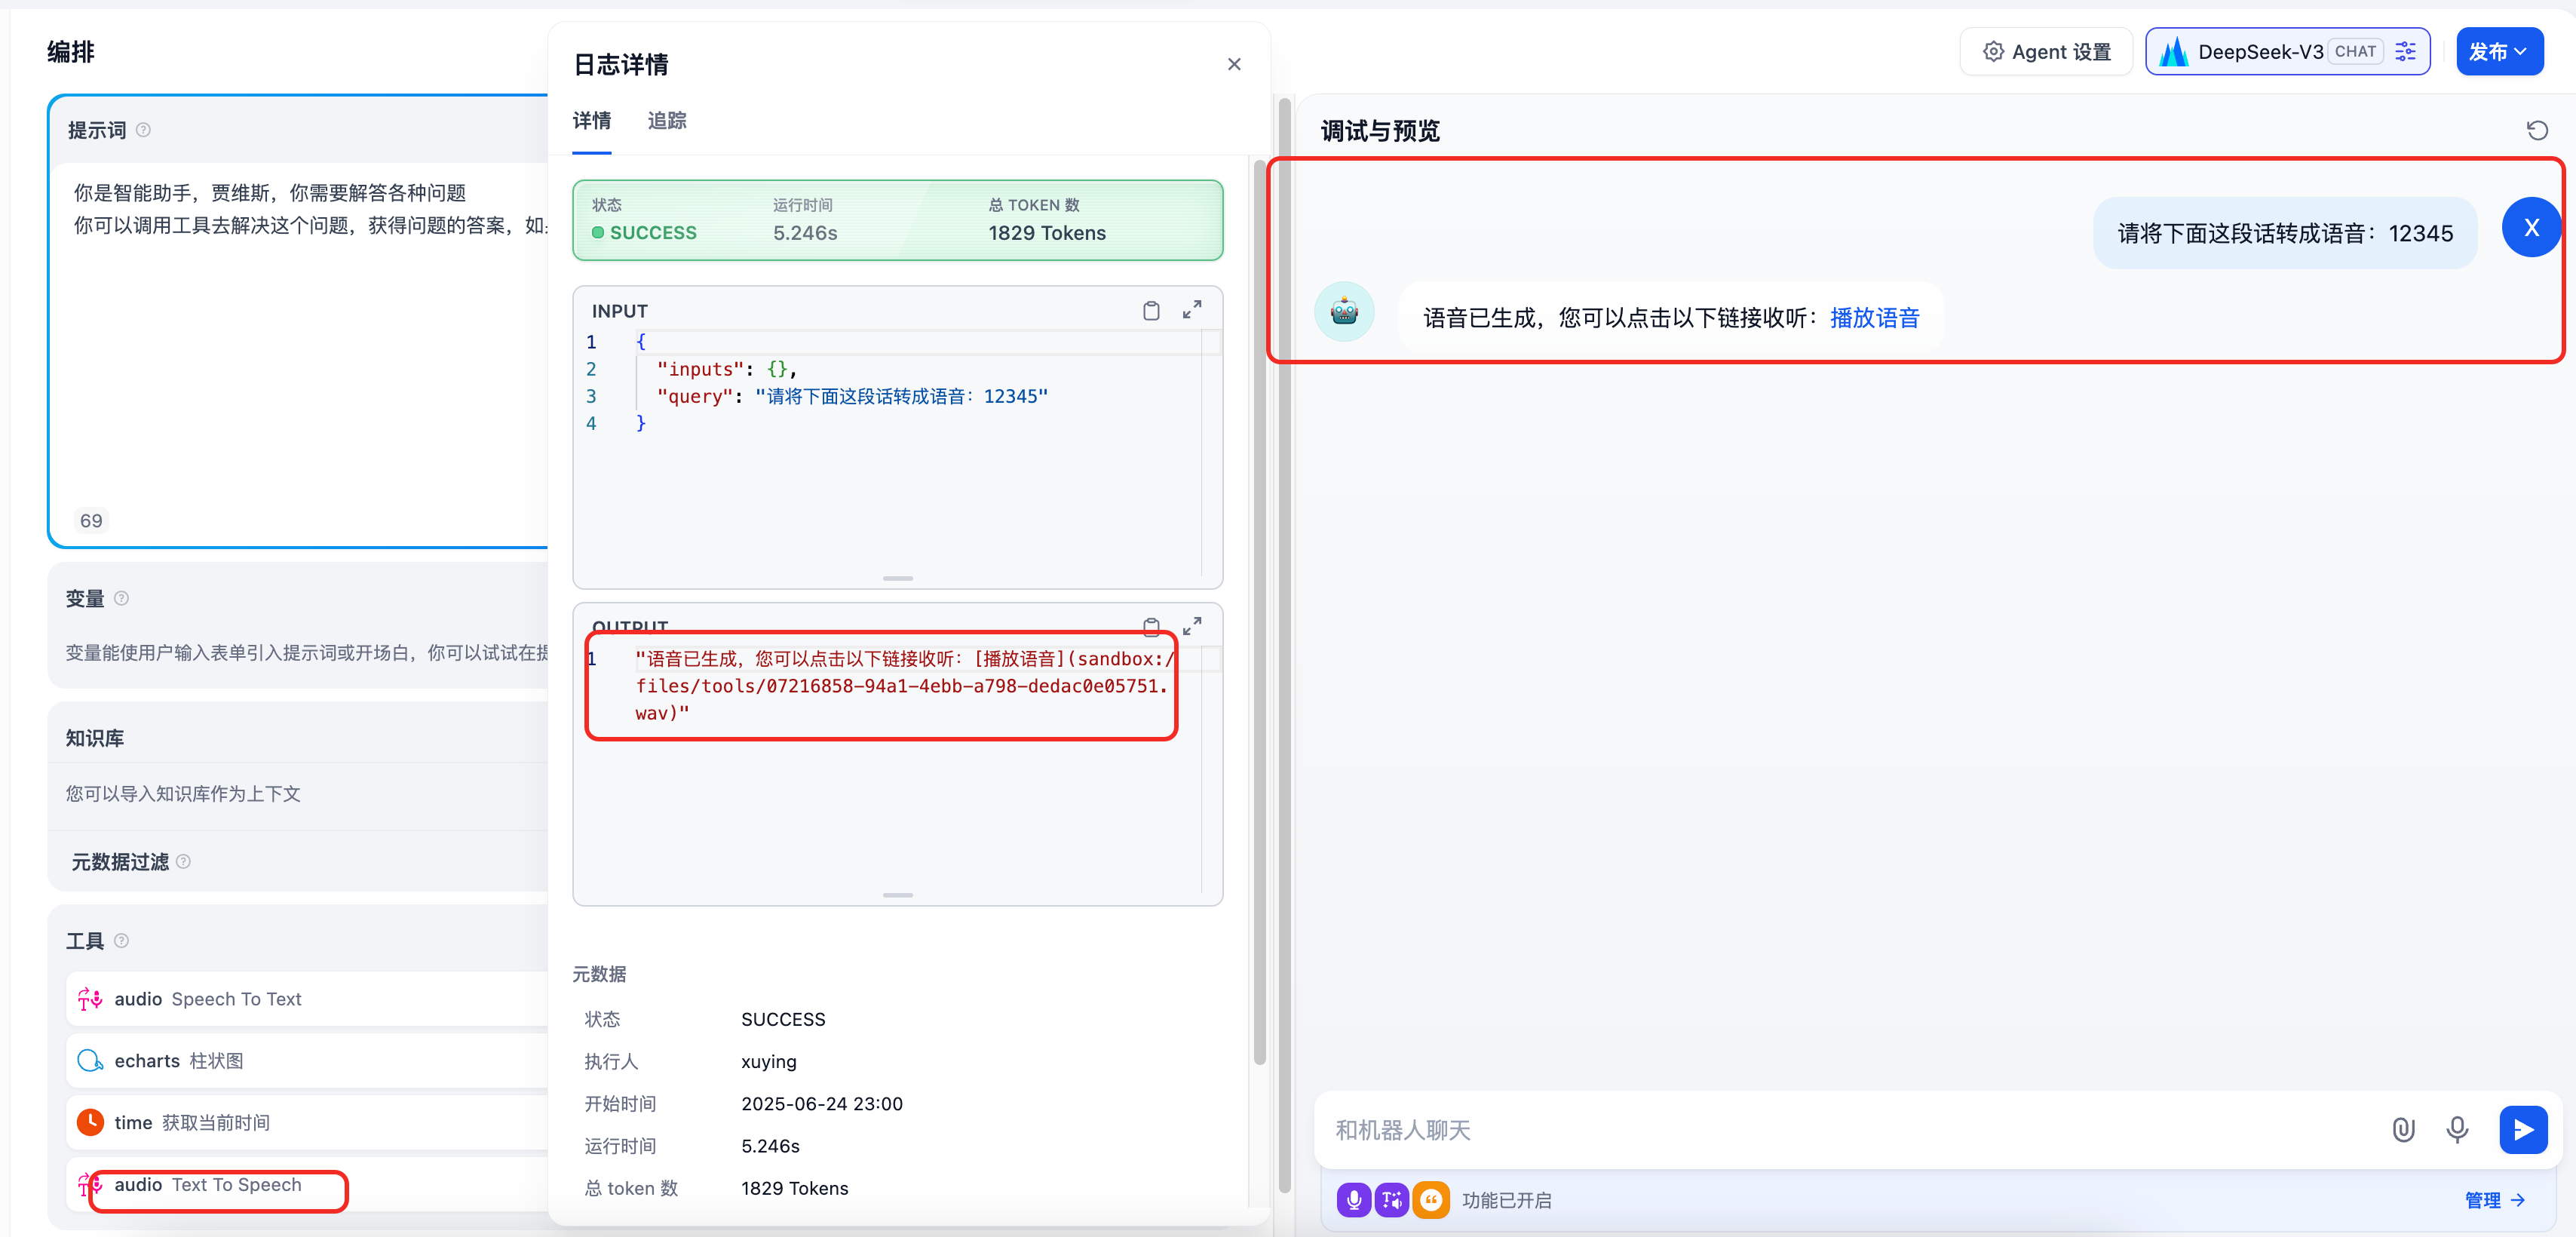Click the microphone icon in chat input

click(x=2458, y=1130)
